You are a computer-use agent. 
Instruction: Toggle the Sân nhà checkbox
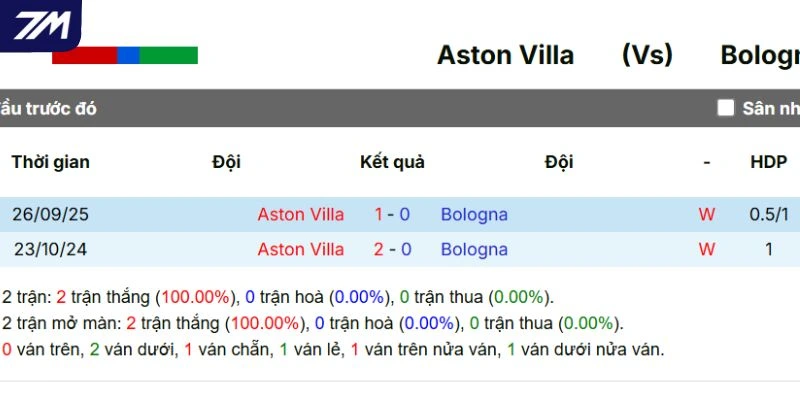click(x=726, y=108)
